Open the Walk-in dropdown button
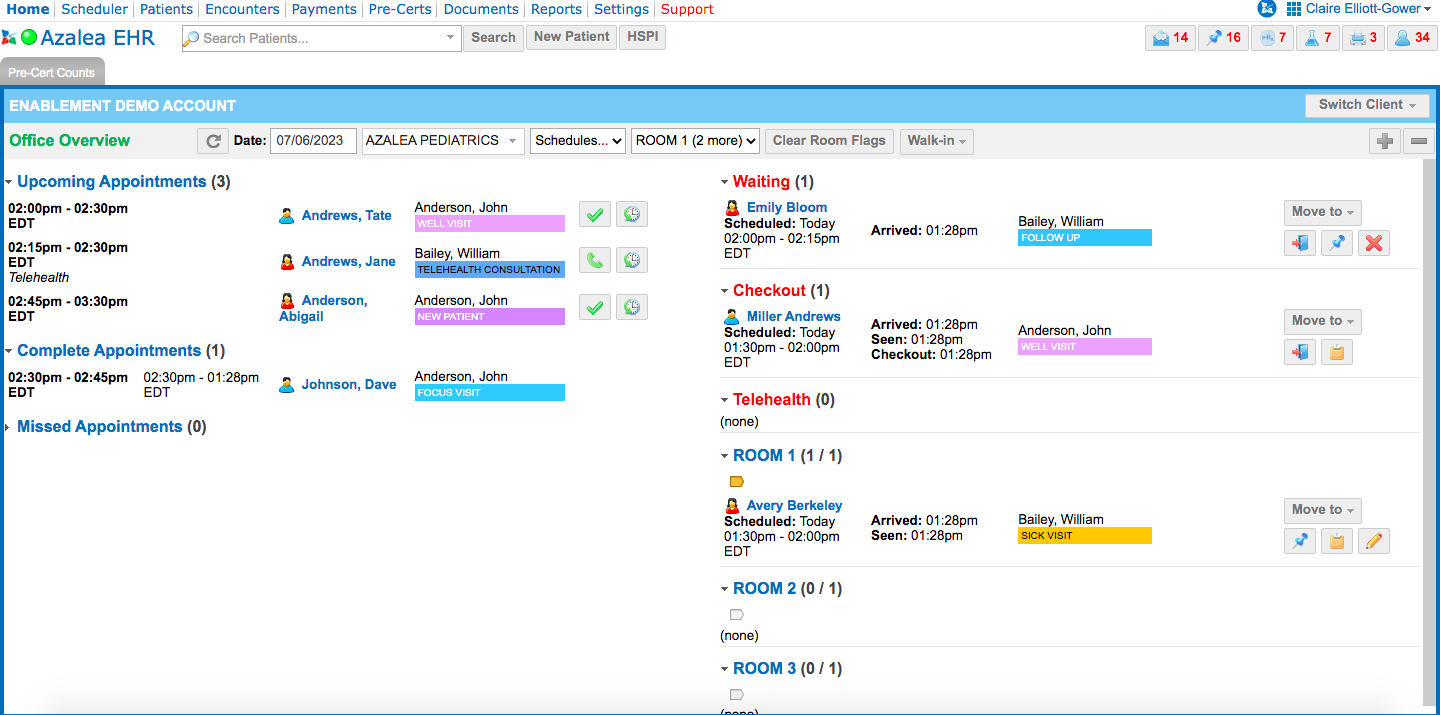Screen dimensions: 1440x715 point(937,141)
